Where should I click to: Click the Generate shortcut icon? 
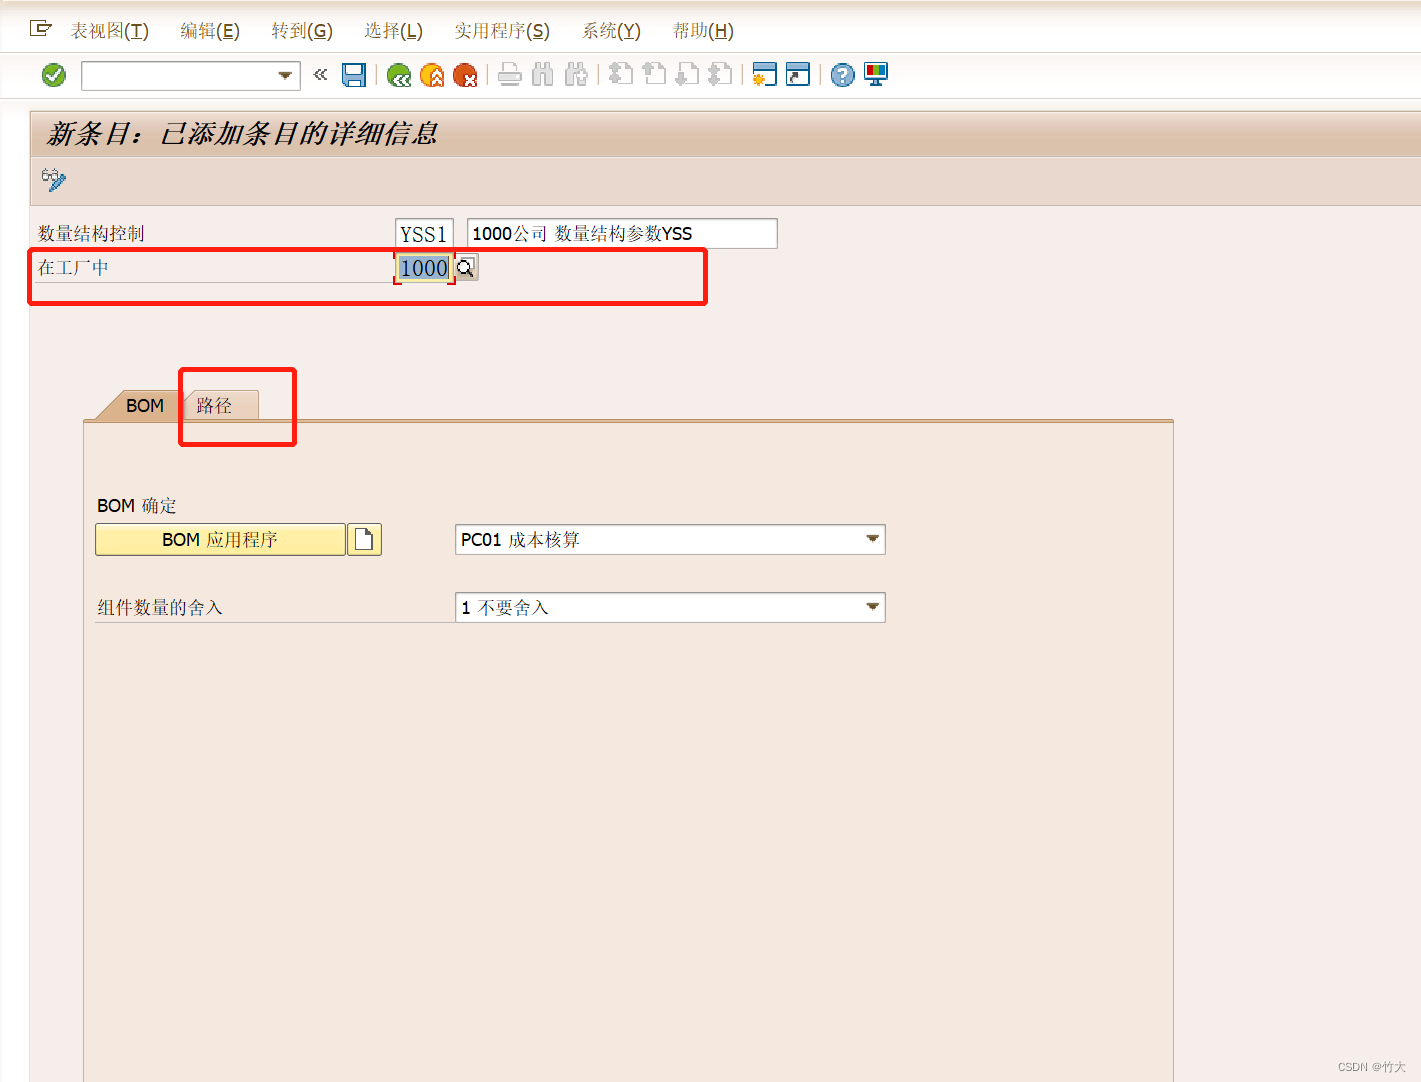coord(798,74)
